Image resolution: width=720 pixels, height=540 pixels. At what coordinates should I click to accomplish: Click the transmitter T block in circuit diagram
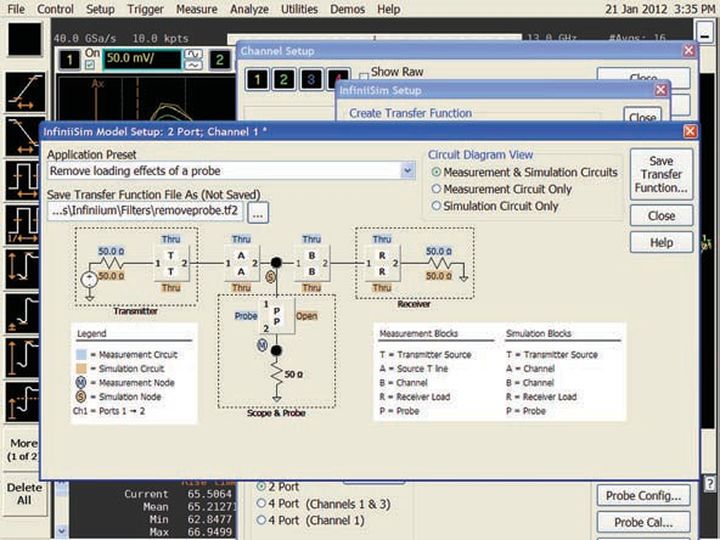[x=171, y=264]
